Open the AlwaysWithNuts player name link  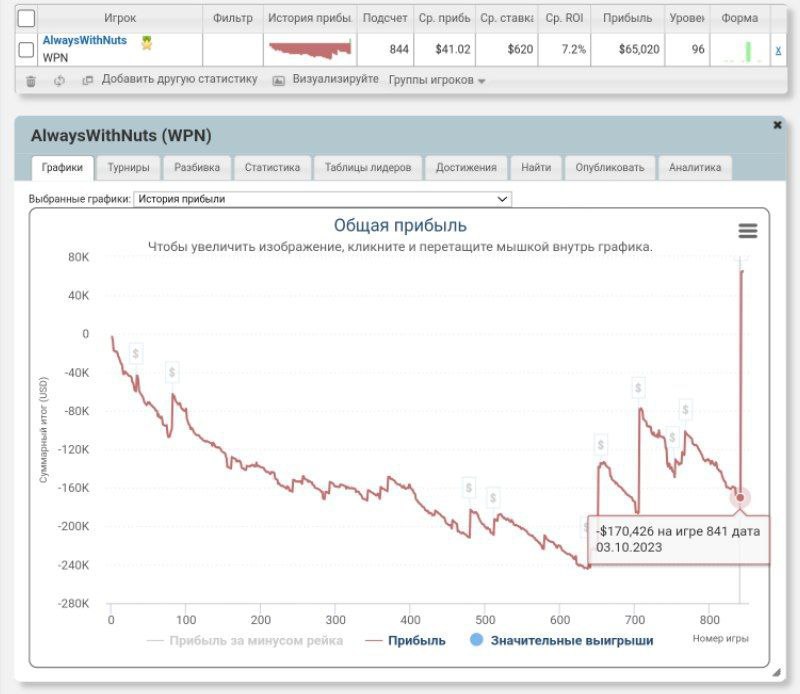[85, 41]
